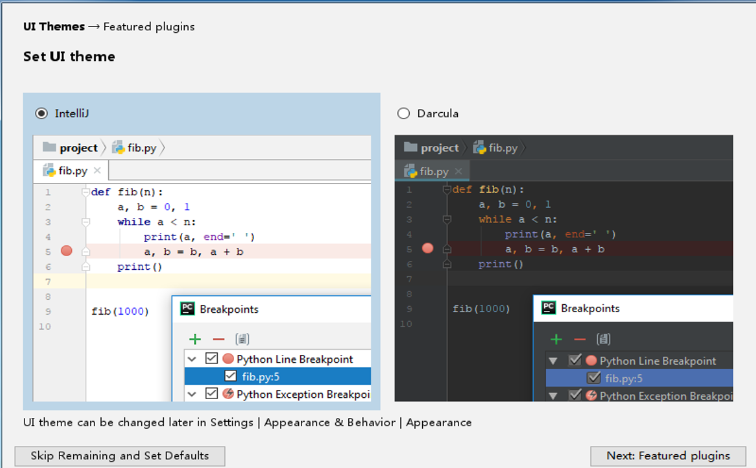This screenshot has height=468, width=756.
Task: Collapse Python Exception Breakpoint node, Darcula preview
Action: click(553, 396)
